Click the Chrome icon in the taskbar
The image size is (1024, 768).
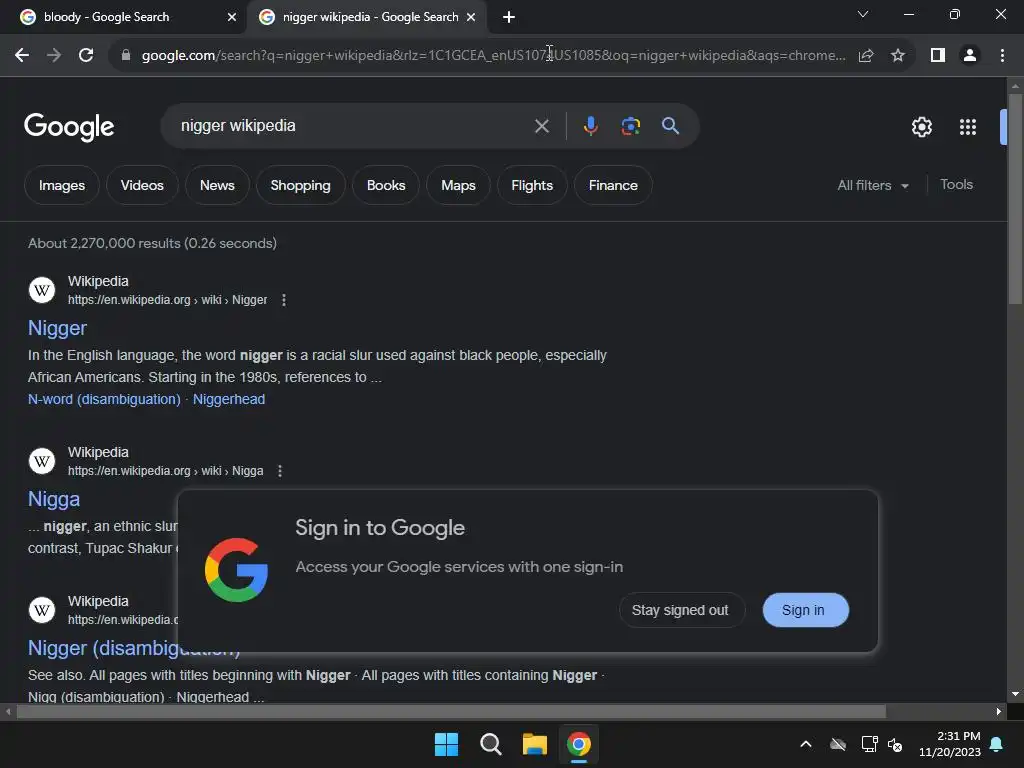(x=579, y=744)
